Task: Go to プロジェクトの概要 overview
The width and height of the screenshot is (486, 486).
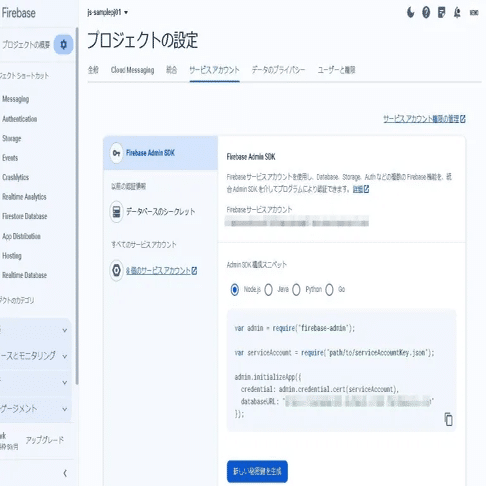Action: (x=26, y=45)
